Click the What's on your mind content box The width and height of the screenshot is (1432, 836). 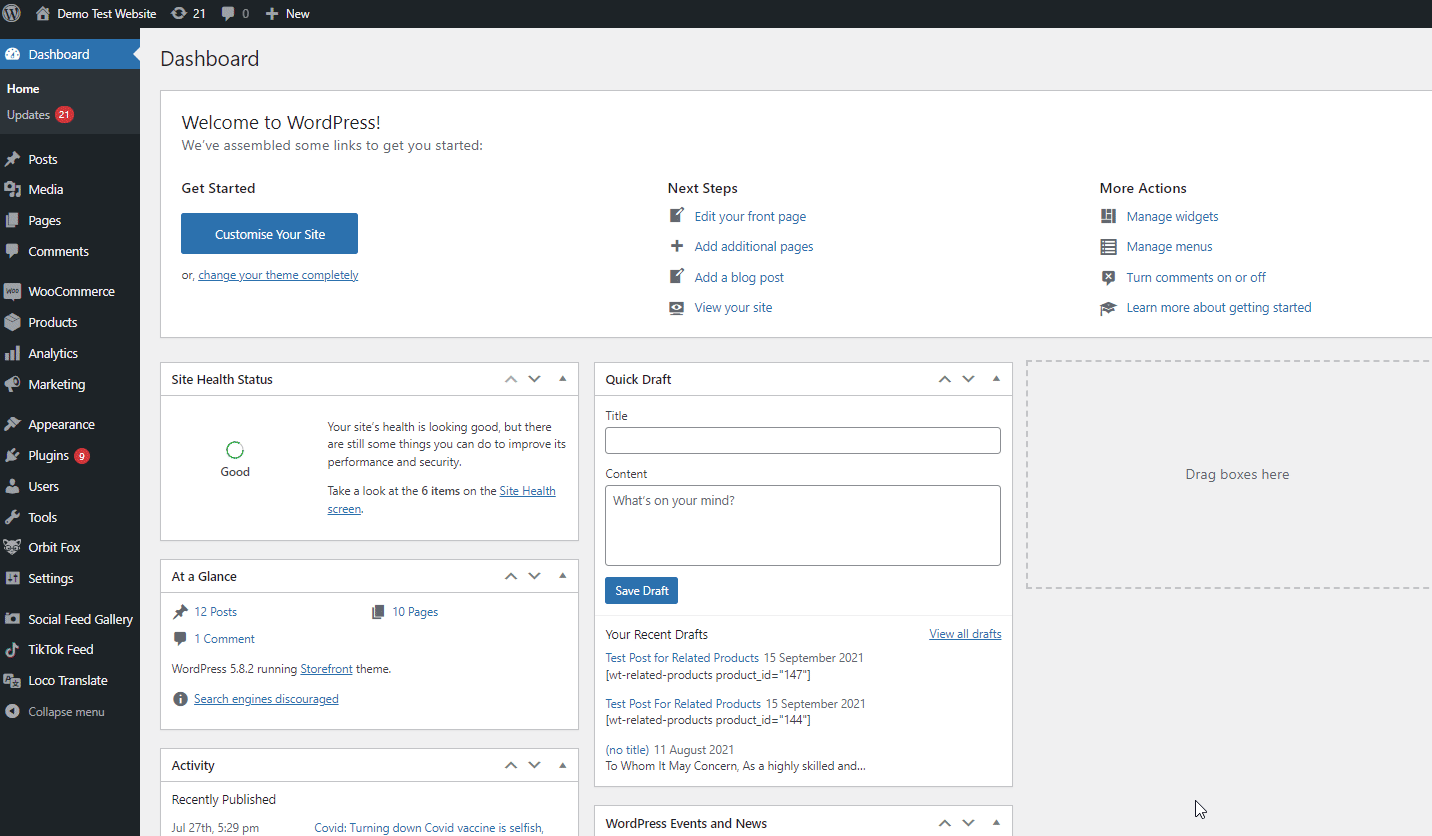click(x=803, y=525)
